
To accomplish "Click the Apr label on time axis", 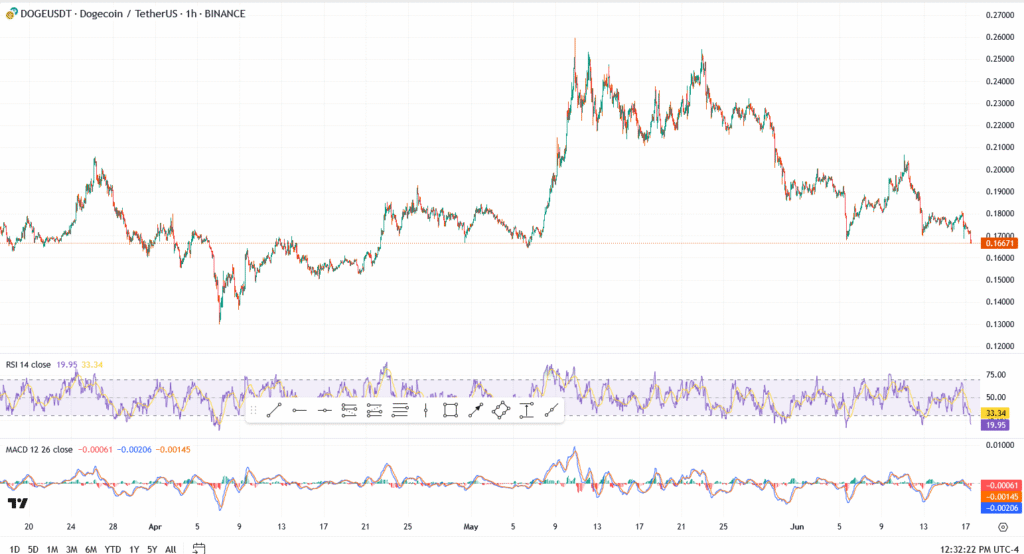I will [x=155, y=527].
